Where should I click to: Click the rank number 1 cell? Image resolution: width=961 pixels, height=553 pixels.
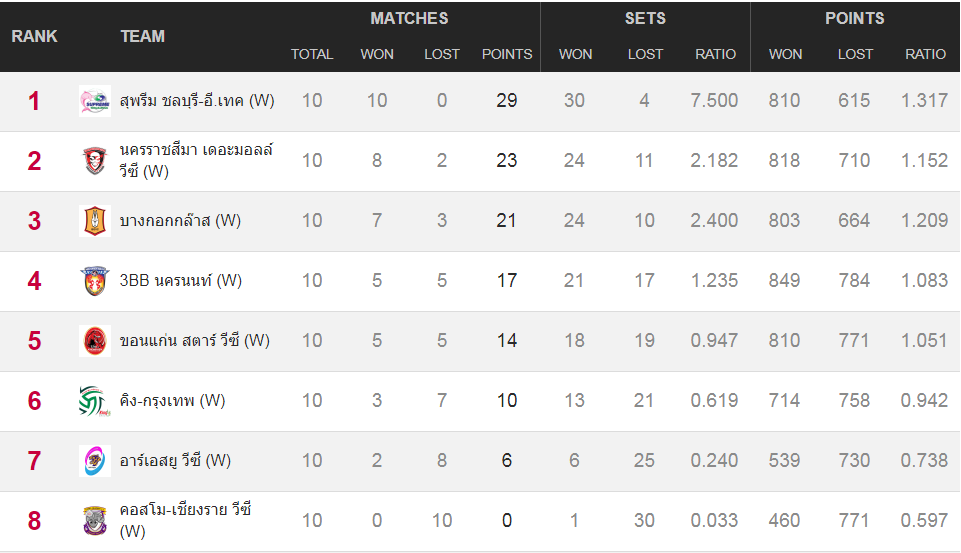pyautogui.click(x=34, y=101)
